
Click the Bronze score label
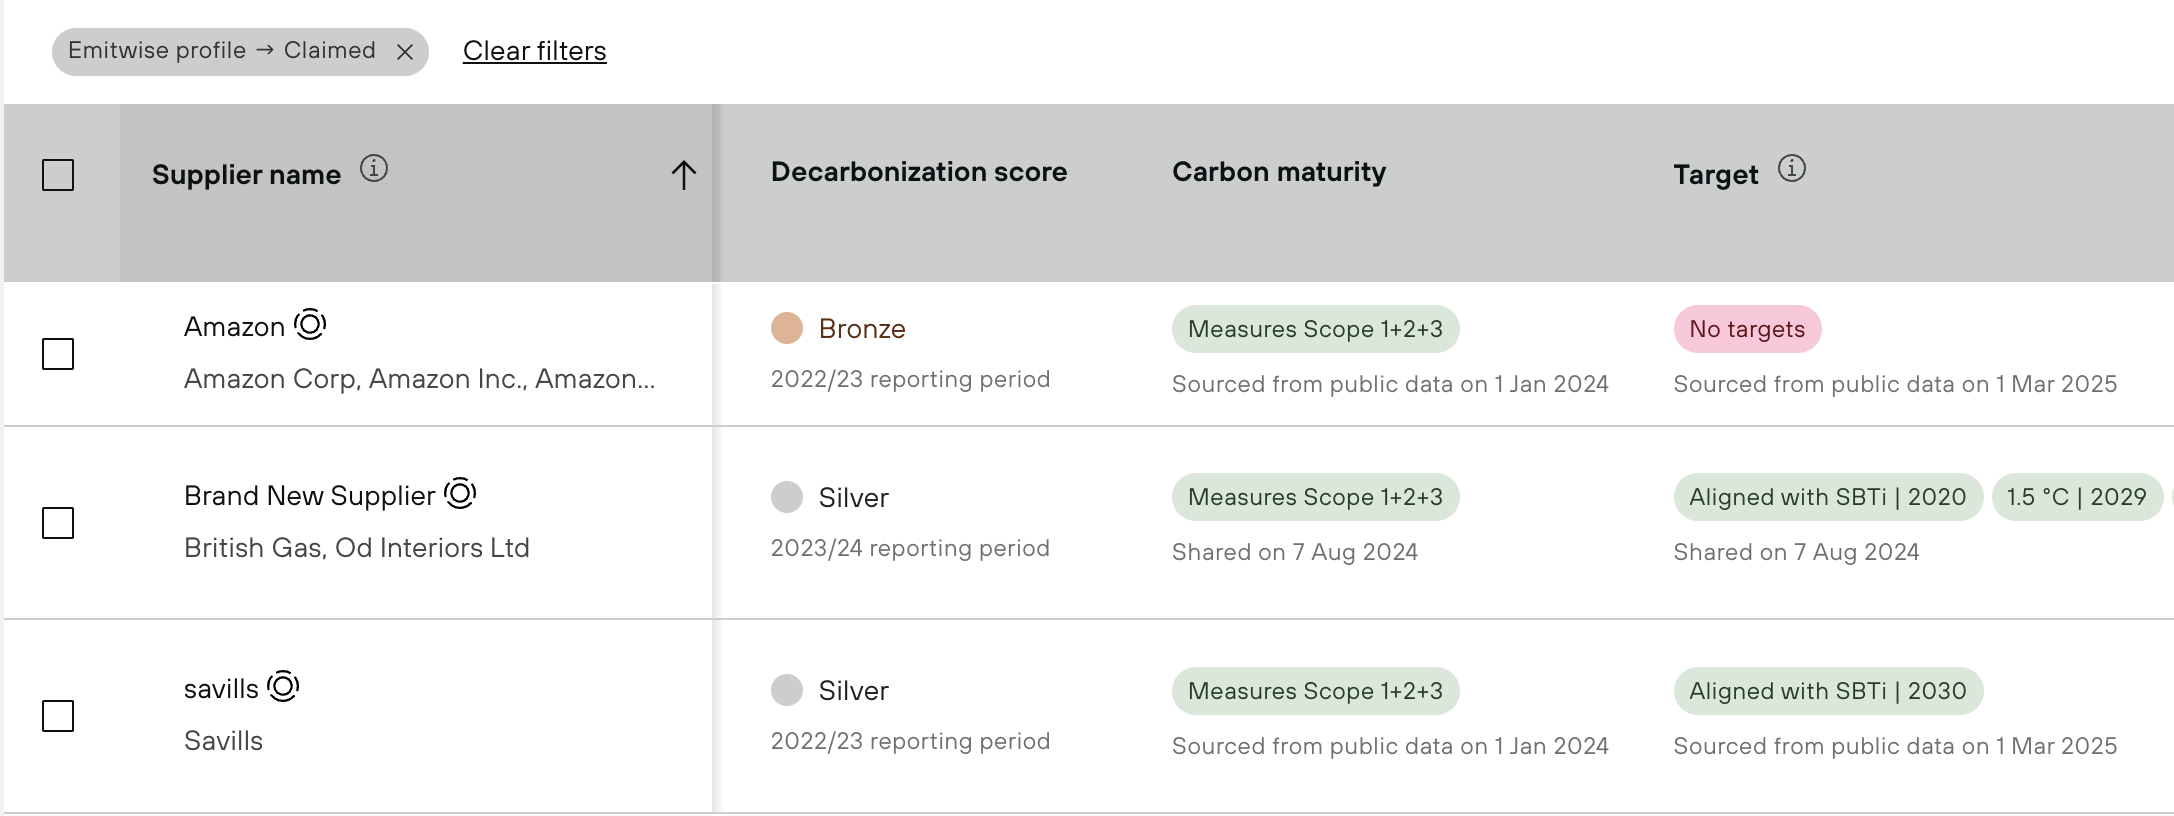[862, 329]
